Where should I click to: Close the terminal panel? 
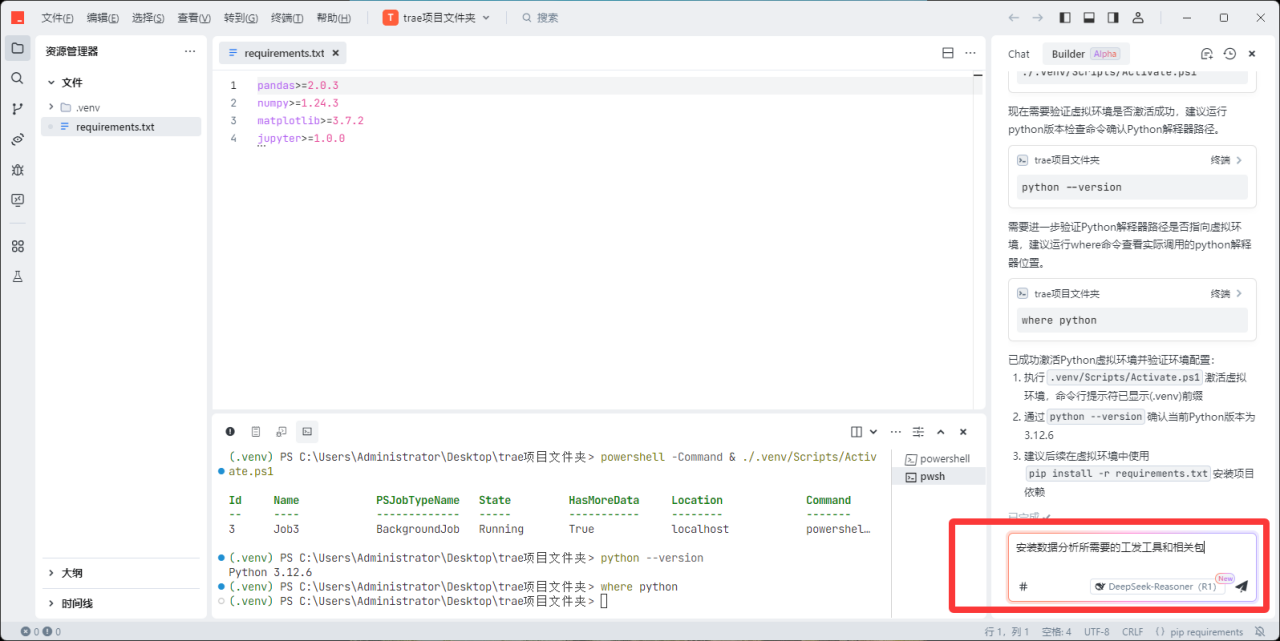963,432
